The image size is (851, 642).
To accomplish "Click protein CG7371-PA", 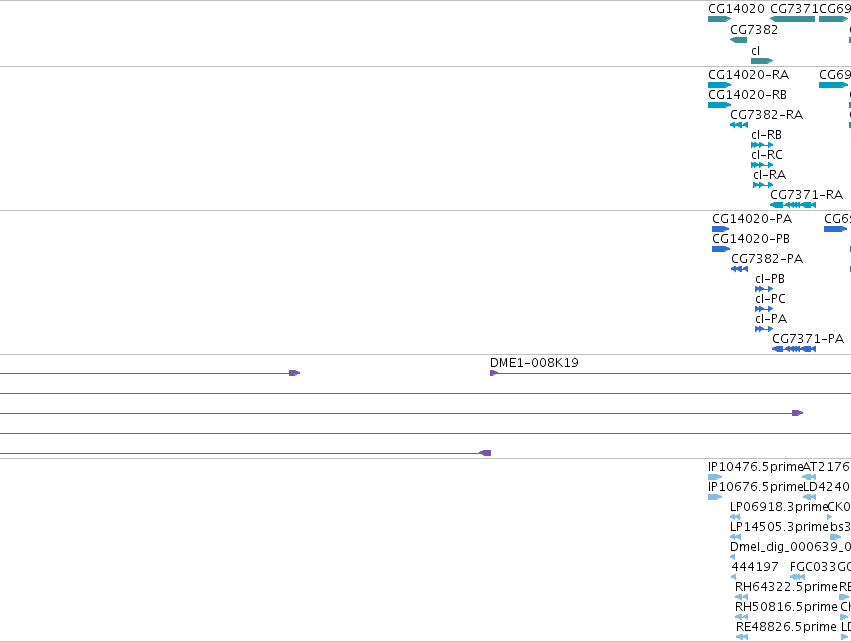I will pos(794,349).
